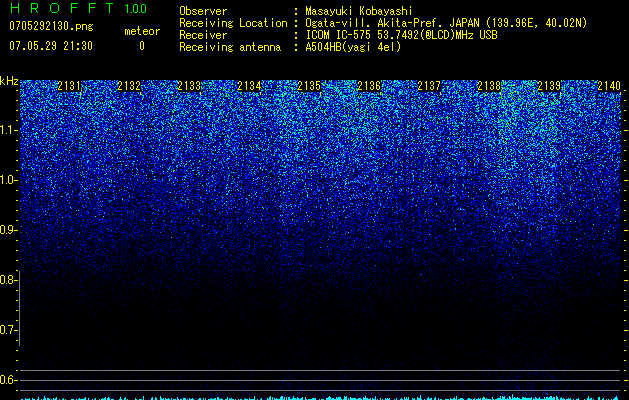Click the 2132 time marker
Image resolution: width=629 pixels, height=400 pixels.
[129, 86]
